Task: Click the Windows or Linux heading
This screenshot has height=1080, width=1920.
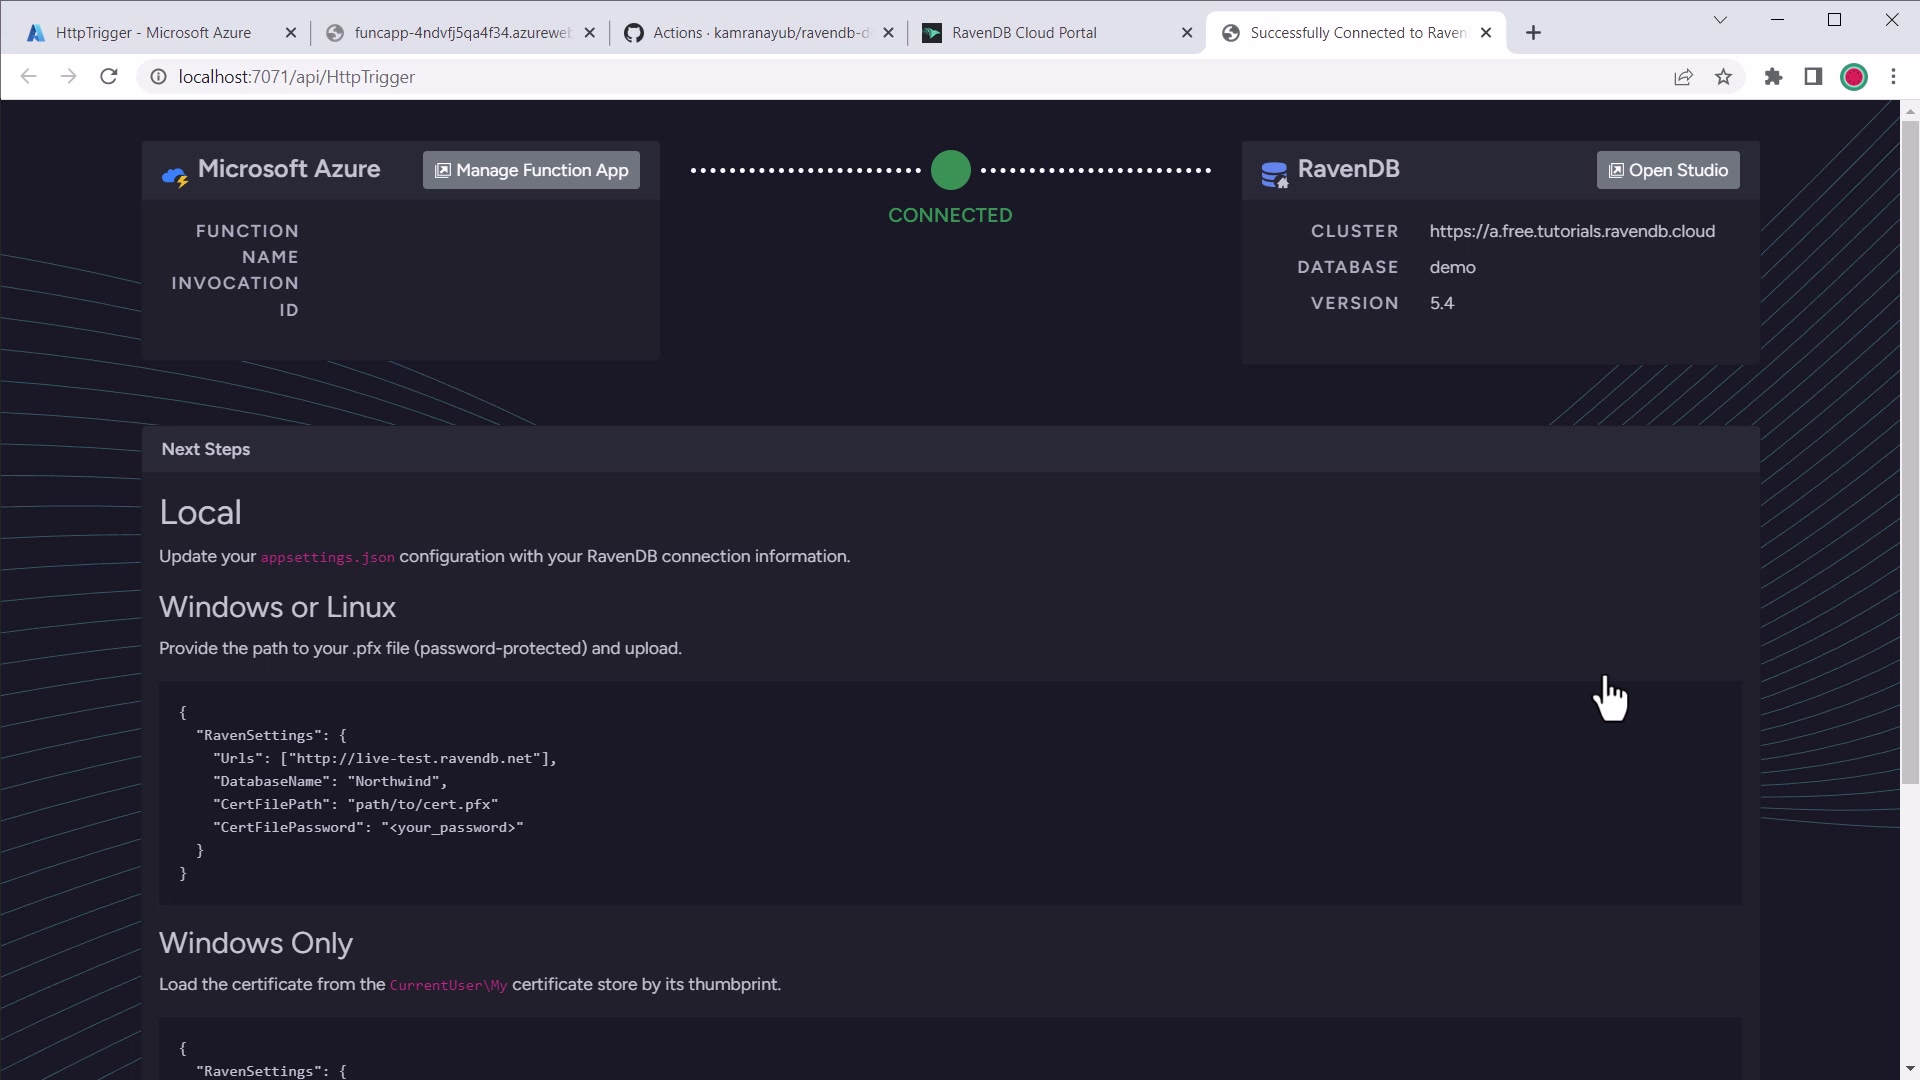Action: [x=277, y=607]
